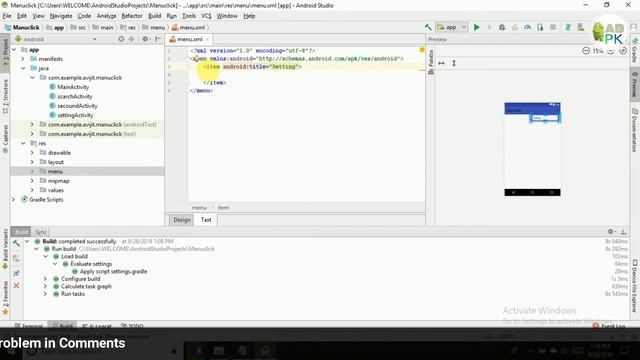Expand the manifests folder

[x=23, y=59]
